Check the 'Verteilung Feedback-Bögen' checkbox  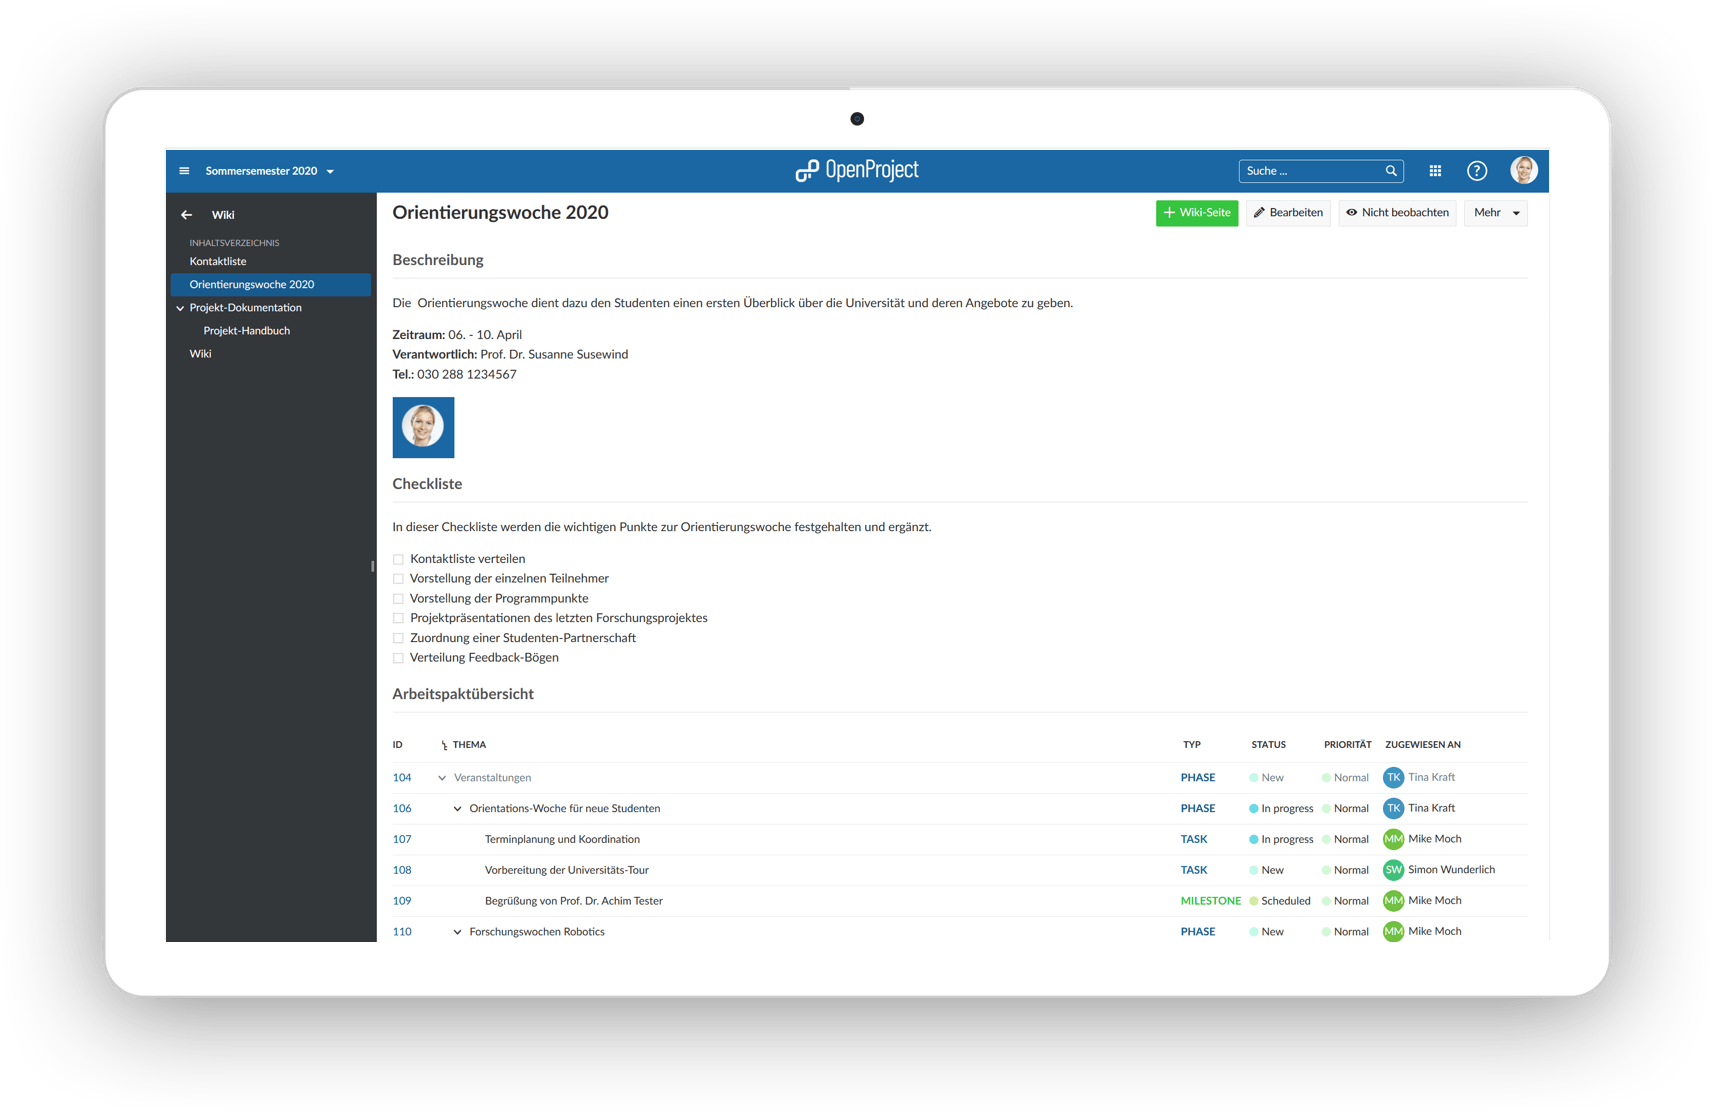click(399, 658)
